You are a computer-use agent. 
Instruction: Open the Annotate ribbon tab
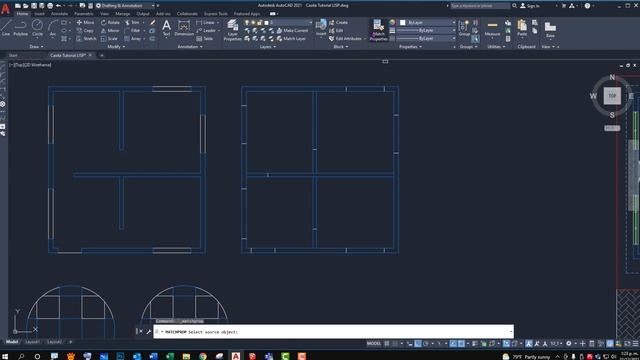60,13
